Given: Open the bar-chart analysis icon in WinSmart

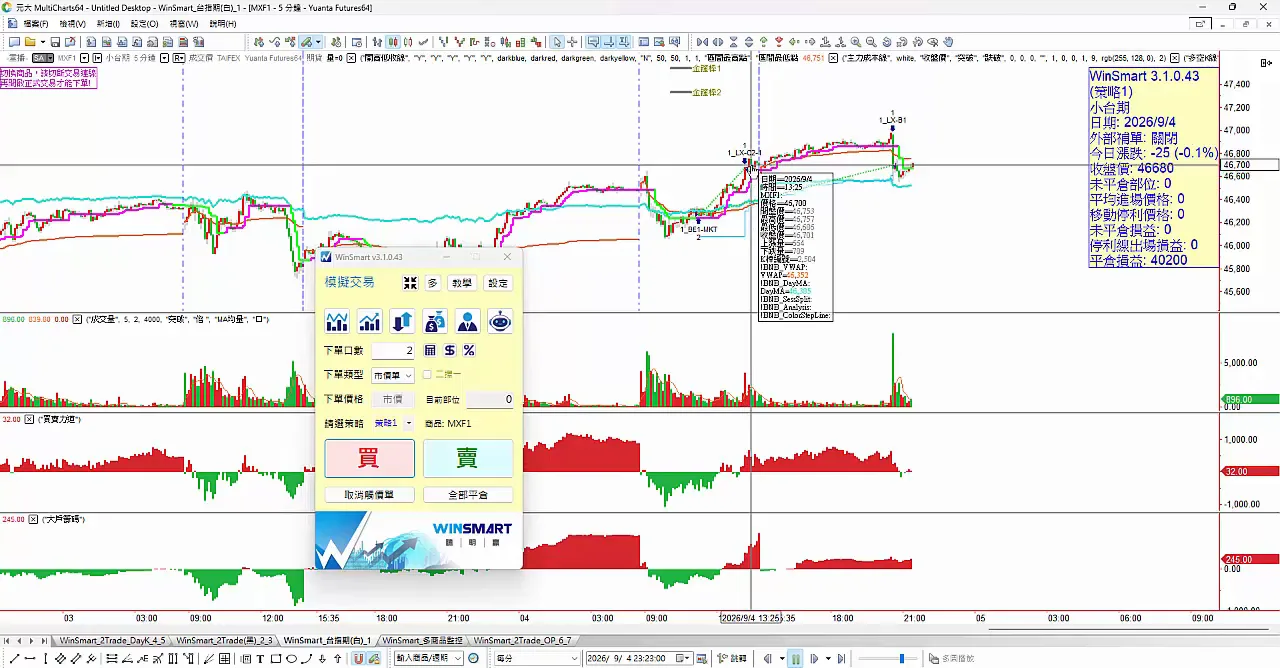Looking at the screenshot, I should pos(337,321).
